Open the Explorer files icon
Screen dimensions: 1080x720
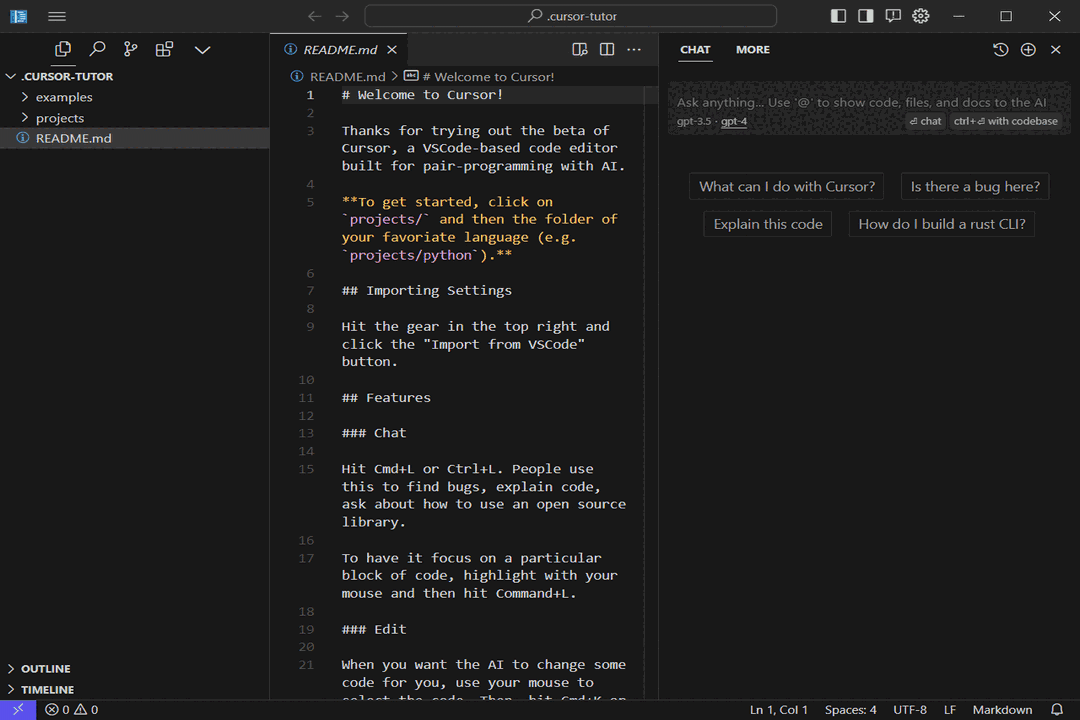[63, 49]
